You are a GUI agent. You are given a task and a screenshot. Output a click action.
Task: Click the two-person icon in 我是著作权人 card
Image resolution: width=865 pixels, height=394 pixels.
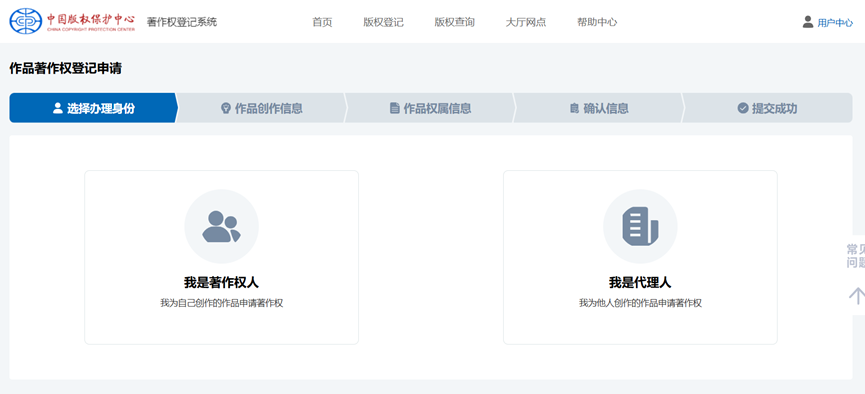[x=221, y=226]
